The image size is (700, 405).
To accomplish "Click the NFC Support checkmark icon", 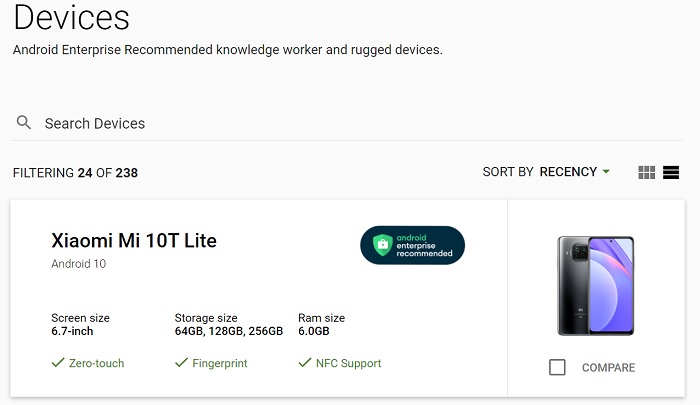I will click(304, 363).
